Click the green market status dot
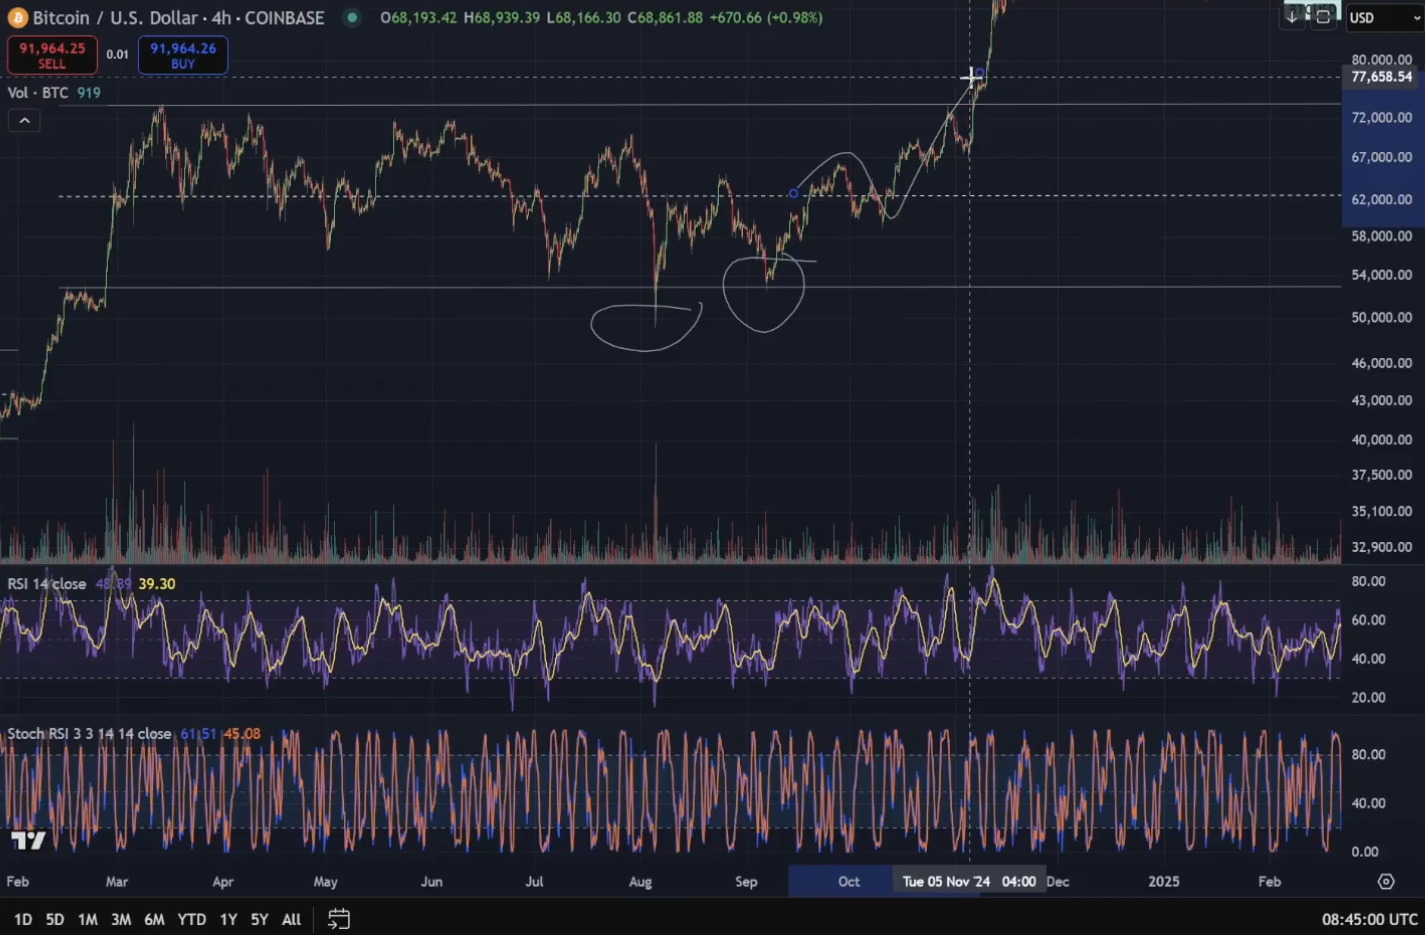The image size is (1425, 935). [x=352, y=17]
